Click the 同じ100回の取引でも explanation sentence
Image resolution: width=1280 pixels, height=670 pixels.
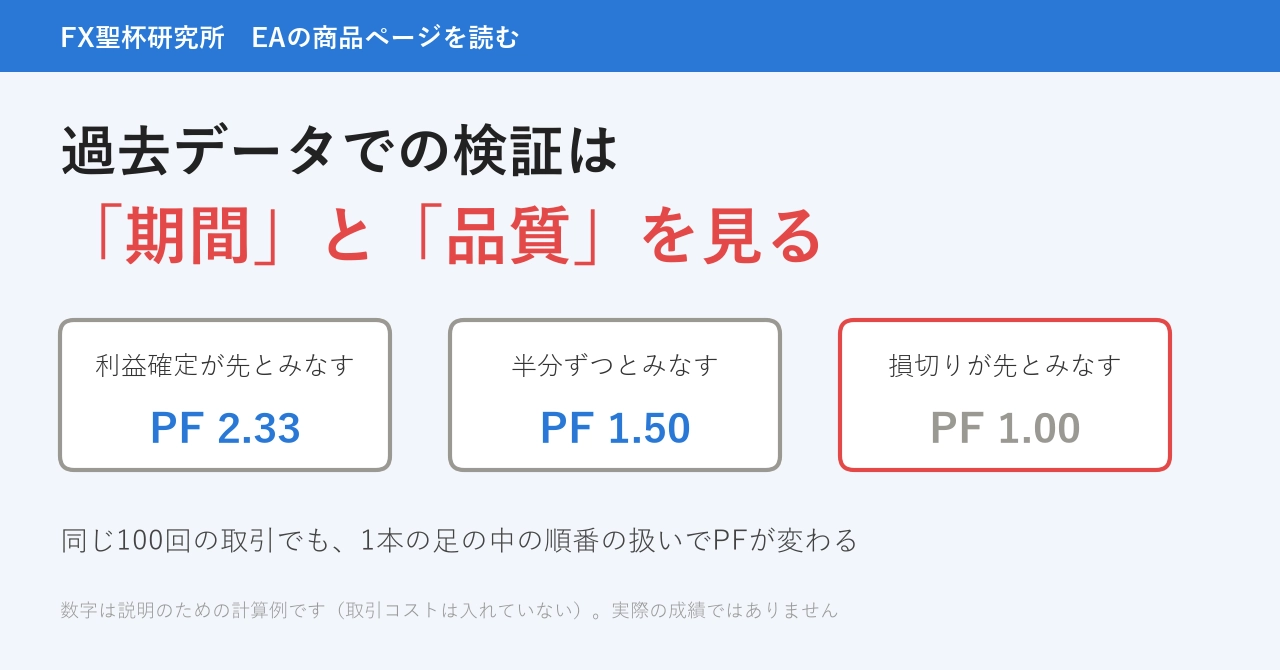(x=459, y=540)
